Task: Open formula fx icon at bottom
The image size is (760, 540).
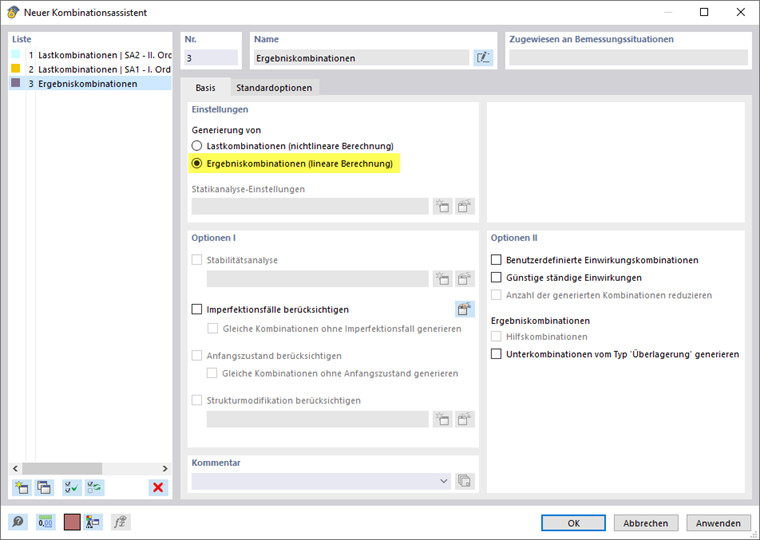Action: 120,522
